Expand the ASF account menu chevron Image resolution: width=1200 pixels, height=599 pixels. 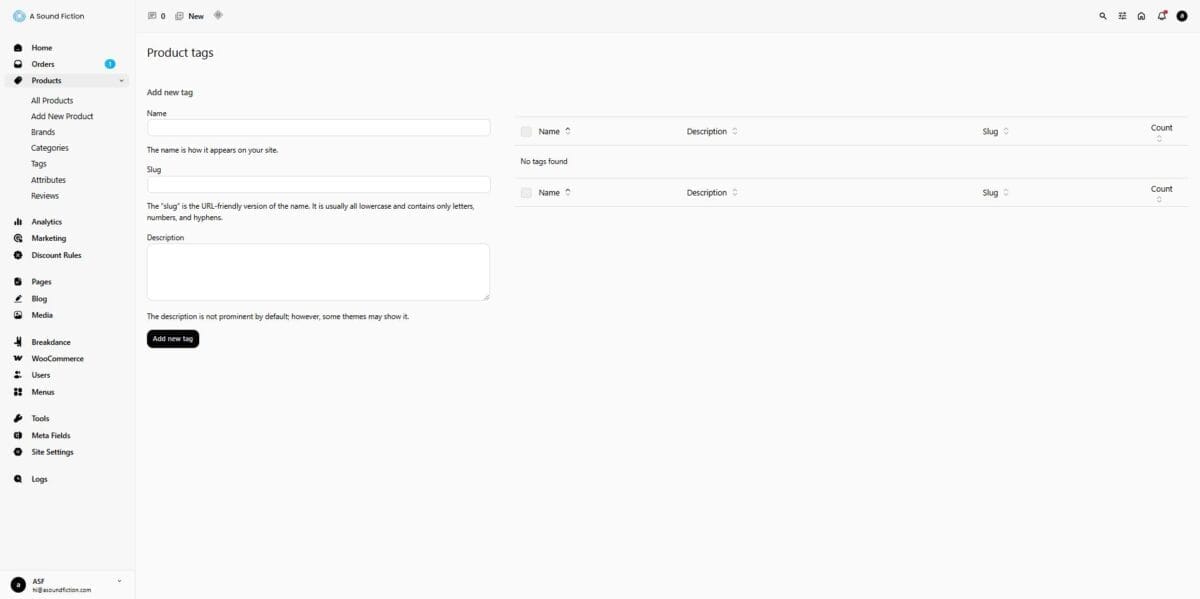(x=119, y=581)
